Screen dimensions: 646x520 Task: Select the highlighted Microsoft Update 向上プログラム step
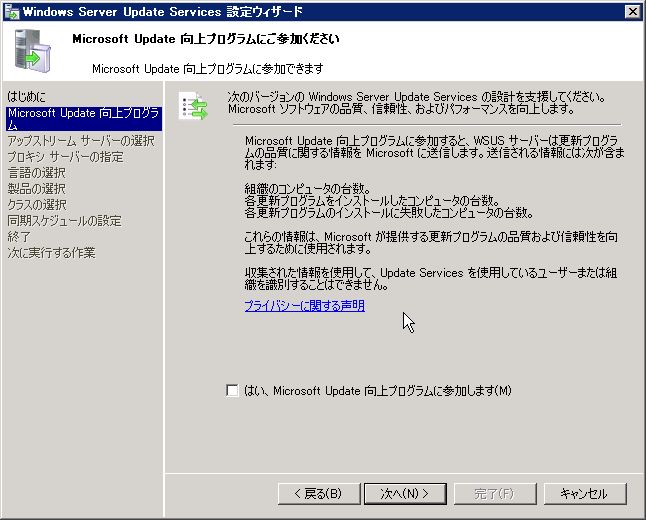coord(84,119)
